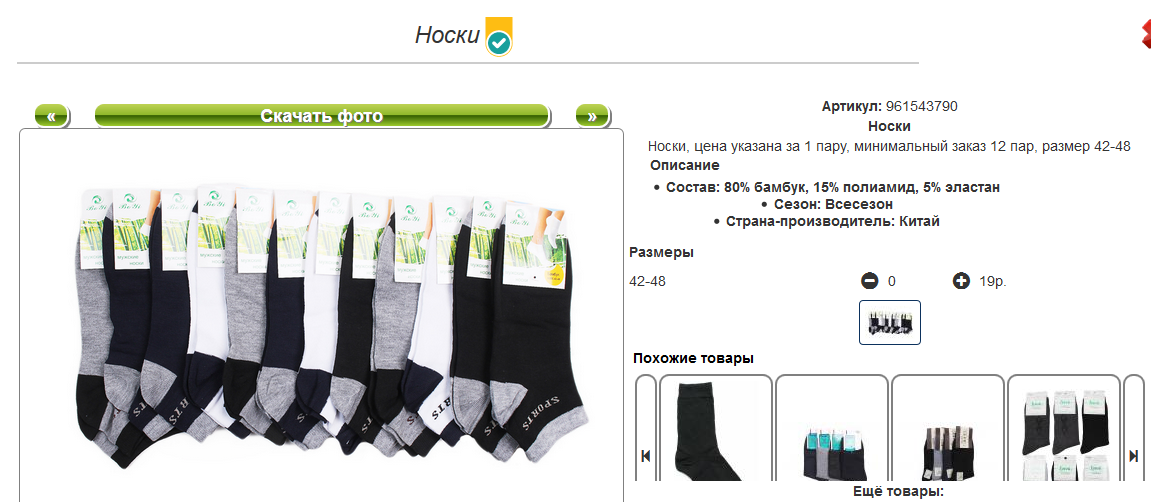Click the quantity value 0 field

(892, 281)
